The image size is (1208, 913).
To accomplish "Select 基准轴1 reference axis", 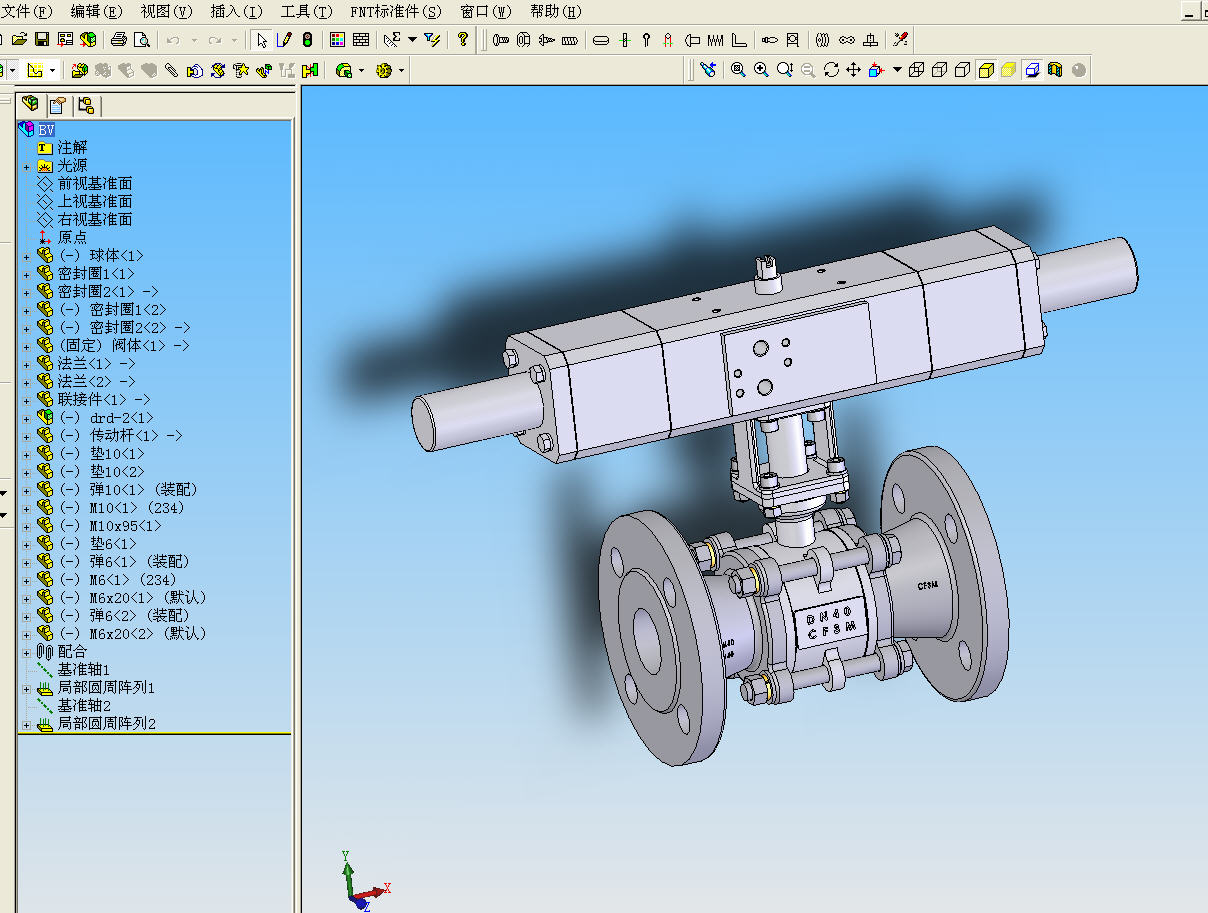I will click(83, 670).
